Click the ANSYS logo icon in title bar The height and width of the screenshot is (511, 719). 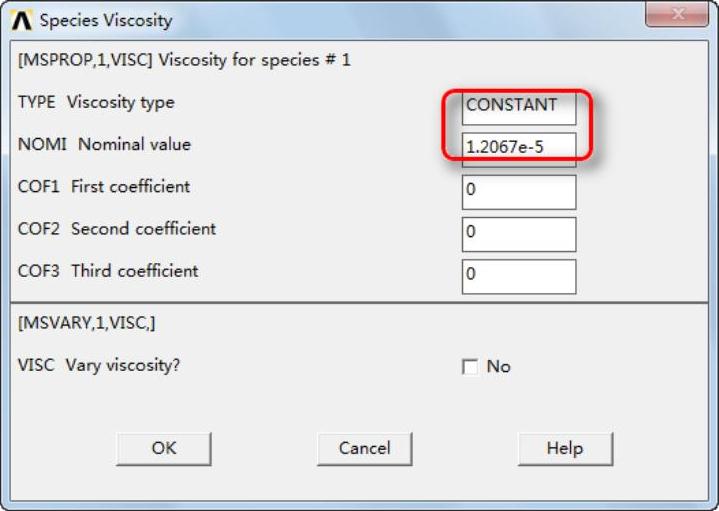24,20
